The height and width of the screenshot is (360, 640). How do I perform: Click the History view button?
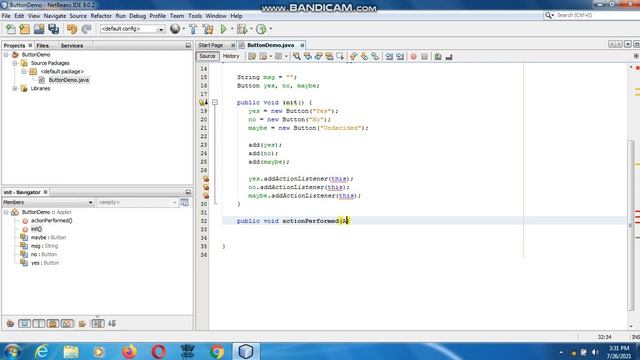pyautogui.click(x=231, y=56)
